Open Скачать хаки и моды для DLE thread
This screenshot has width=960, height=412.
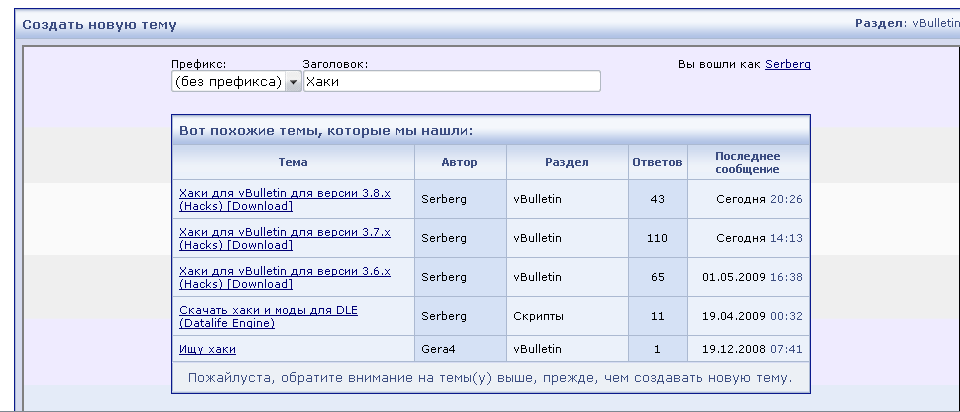[268, 316]
